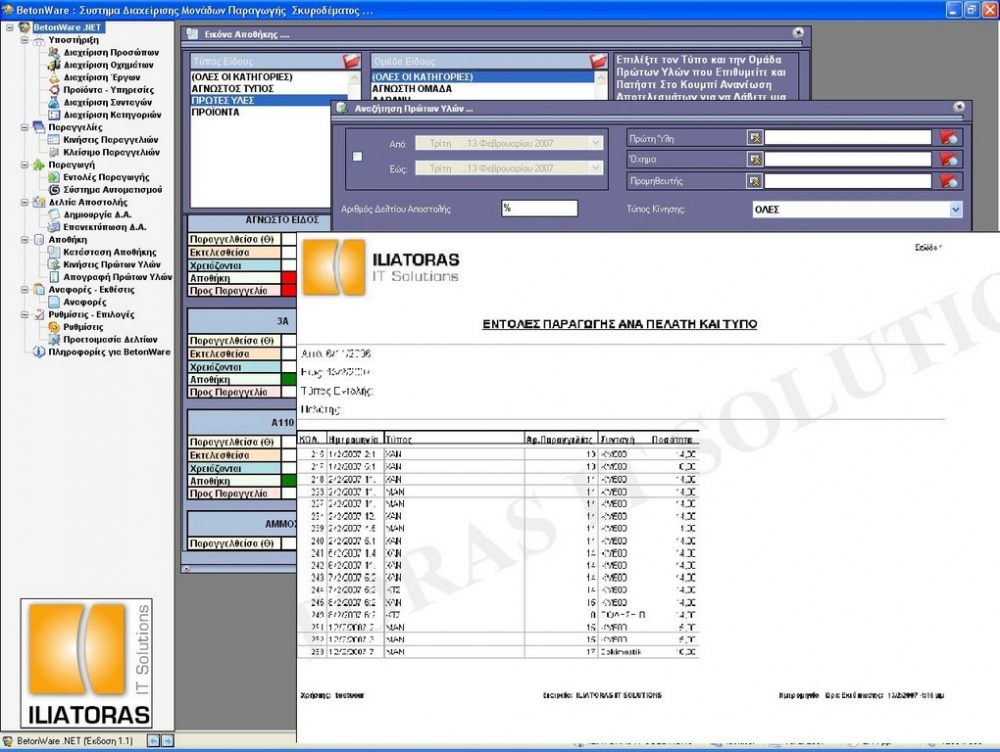Open the lookup button for Προμηθευτής
This screenshot has width=1000, height=752.
click(754, 181)
